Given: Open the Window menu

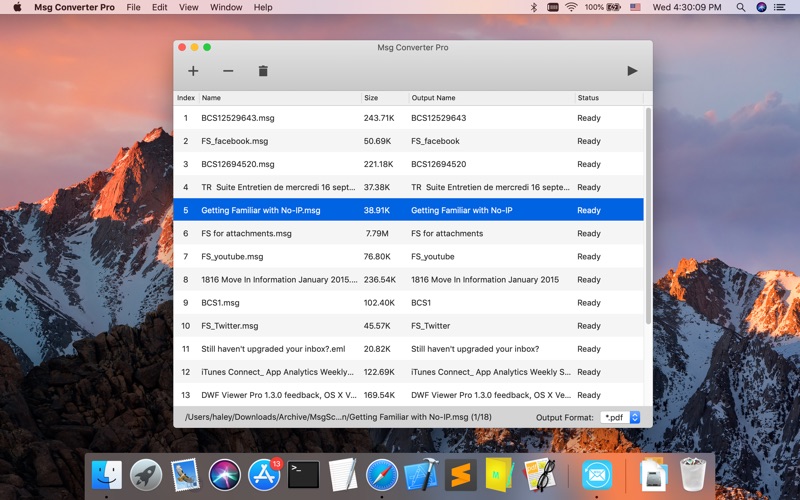Looking at the screenshot, I should [226, 7].
